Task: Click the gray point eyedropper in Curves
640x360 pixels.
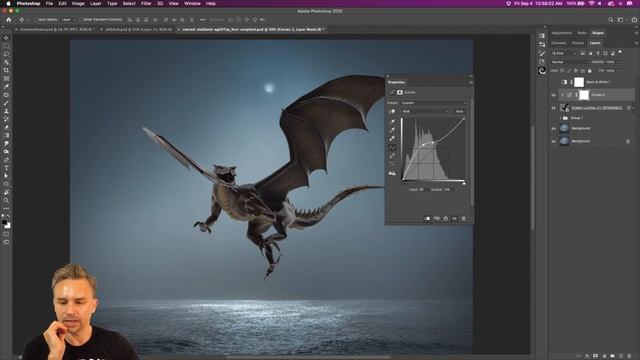Action: [x=392, y=130]
